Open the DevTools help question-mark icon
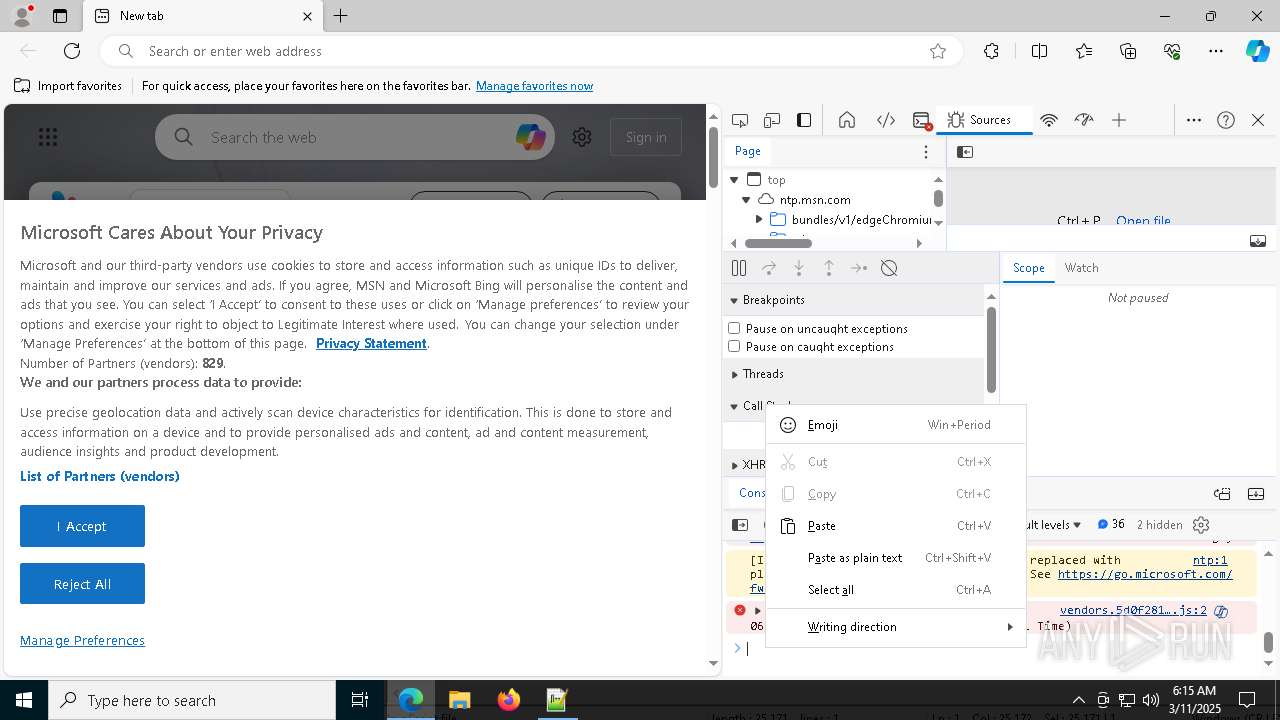1280x720 pixels. pos(1226,120)
